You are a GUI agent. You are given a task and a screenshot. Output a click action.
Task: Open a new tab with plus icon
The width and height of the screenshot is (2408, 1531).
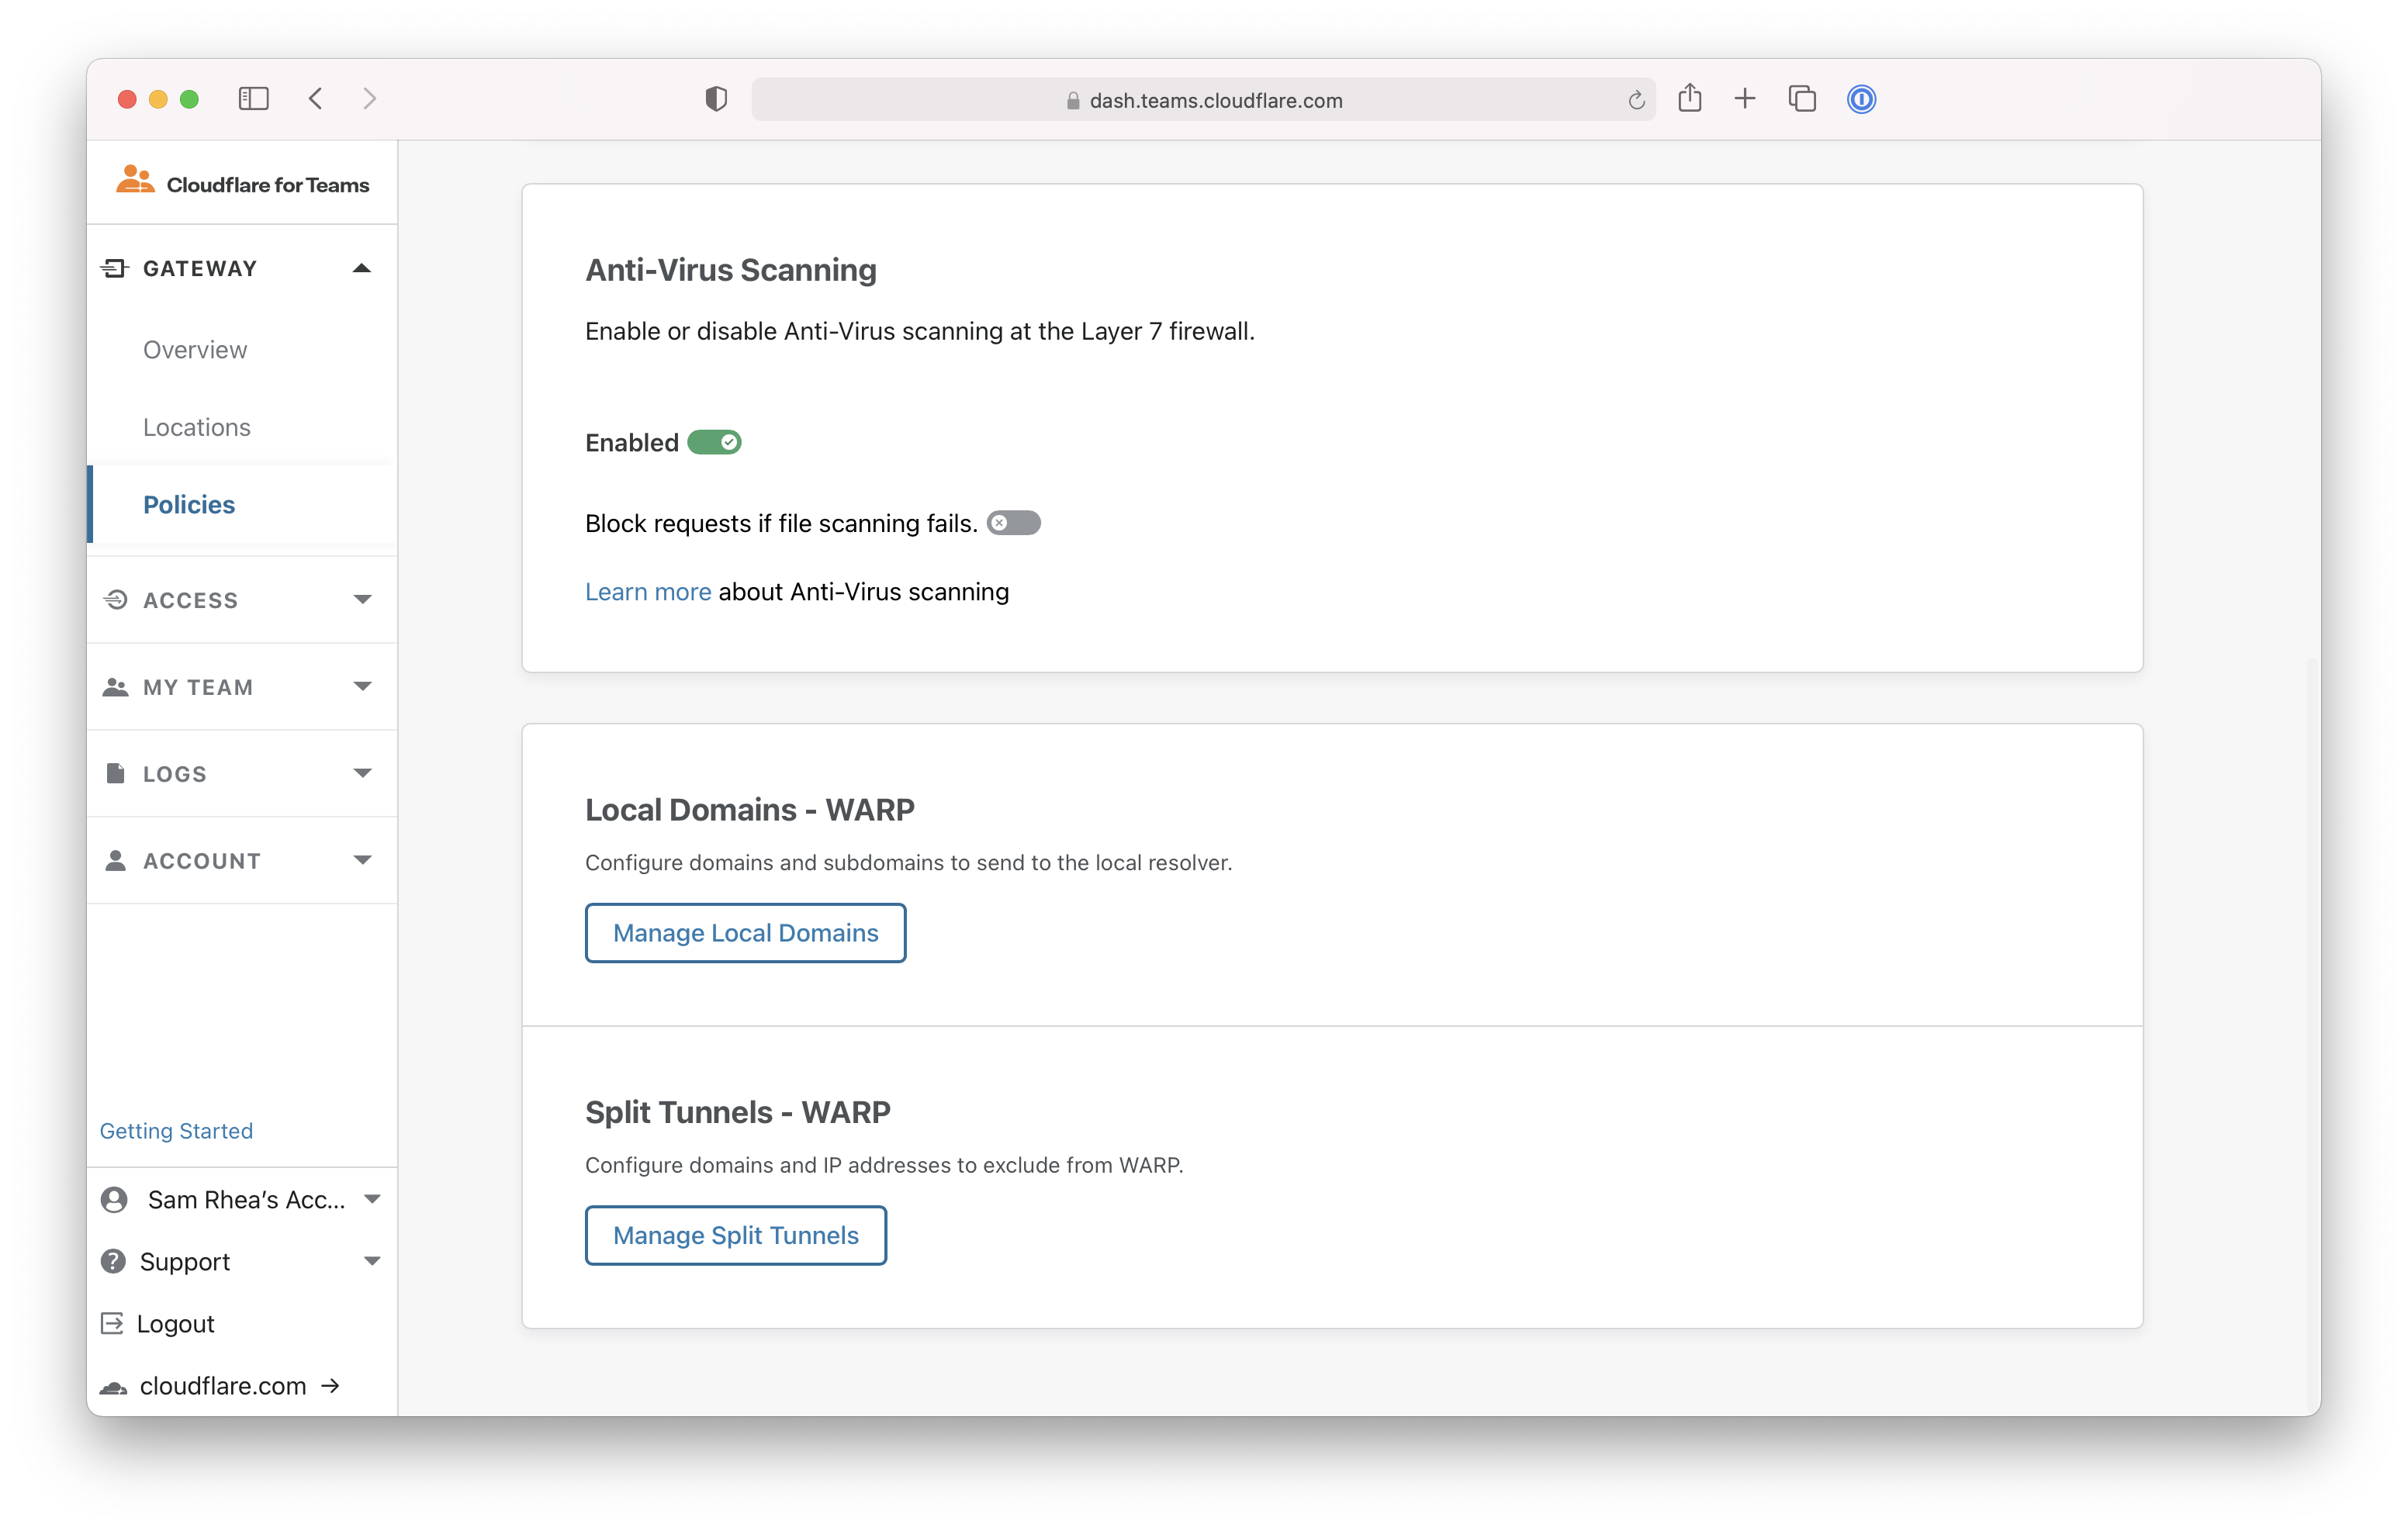point(1745,99)
